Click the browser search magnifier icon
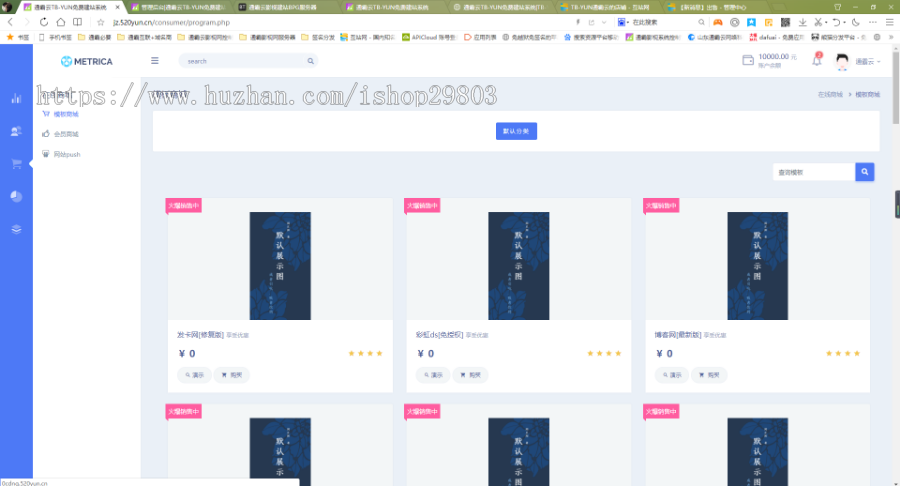This screenshot has height=486, width=900. click(x=701, y=22)
